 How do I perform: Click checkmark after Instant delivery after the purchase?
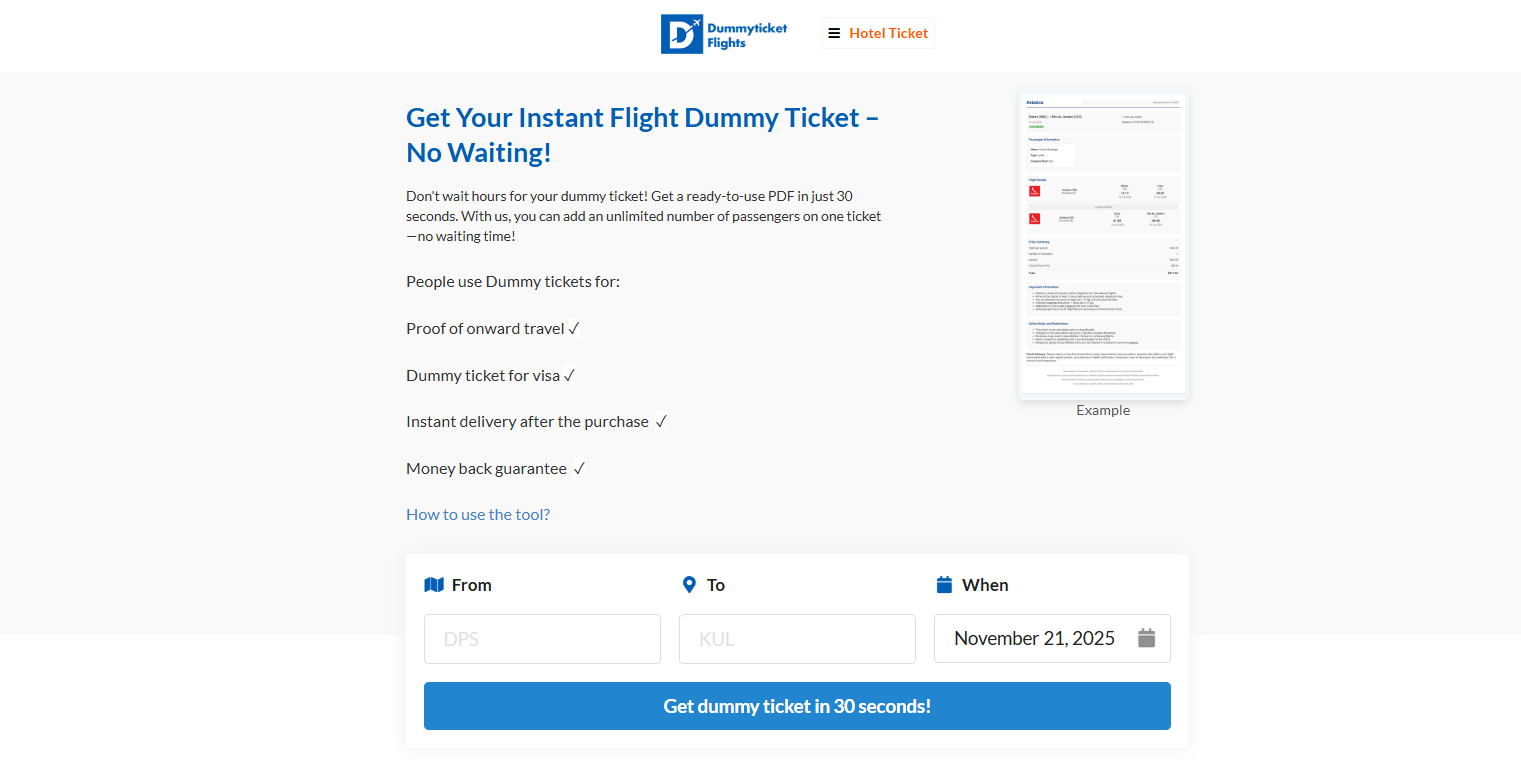(660, 422)
